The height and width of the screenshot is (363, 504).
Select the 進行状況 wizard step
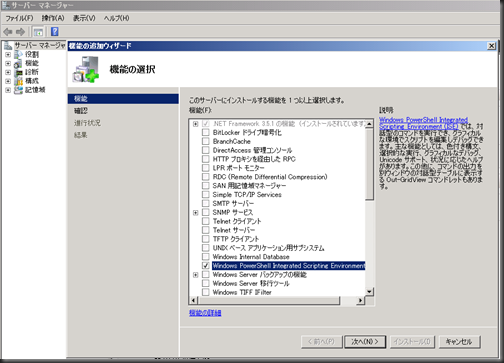(87, 123)
